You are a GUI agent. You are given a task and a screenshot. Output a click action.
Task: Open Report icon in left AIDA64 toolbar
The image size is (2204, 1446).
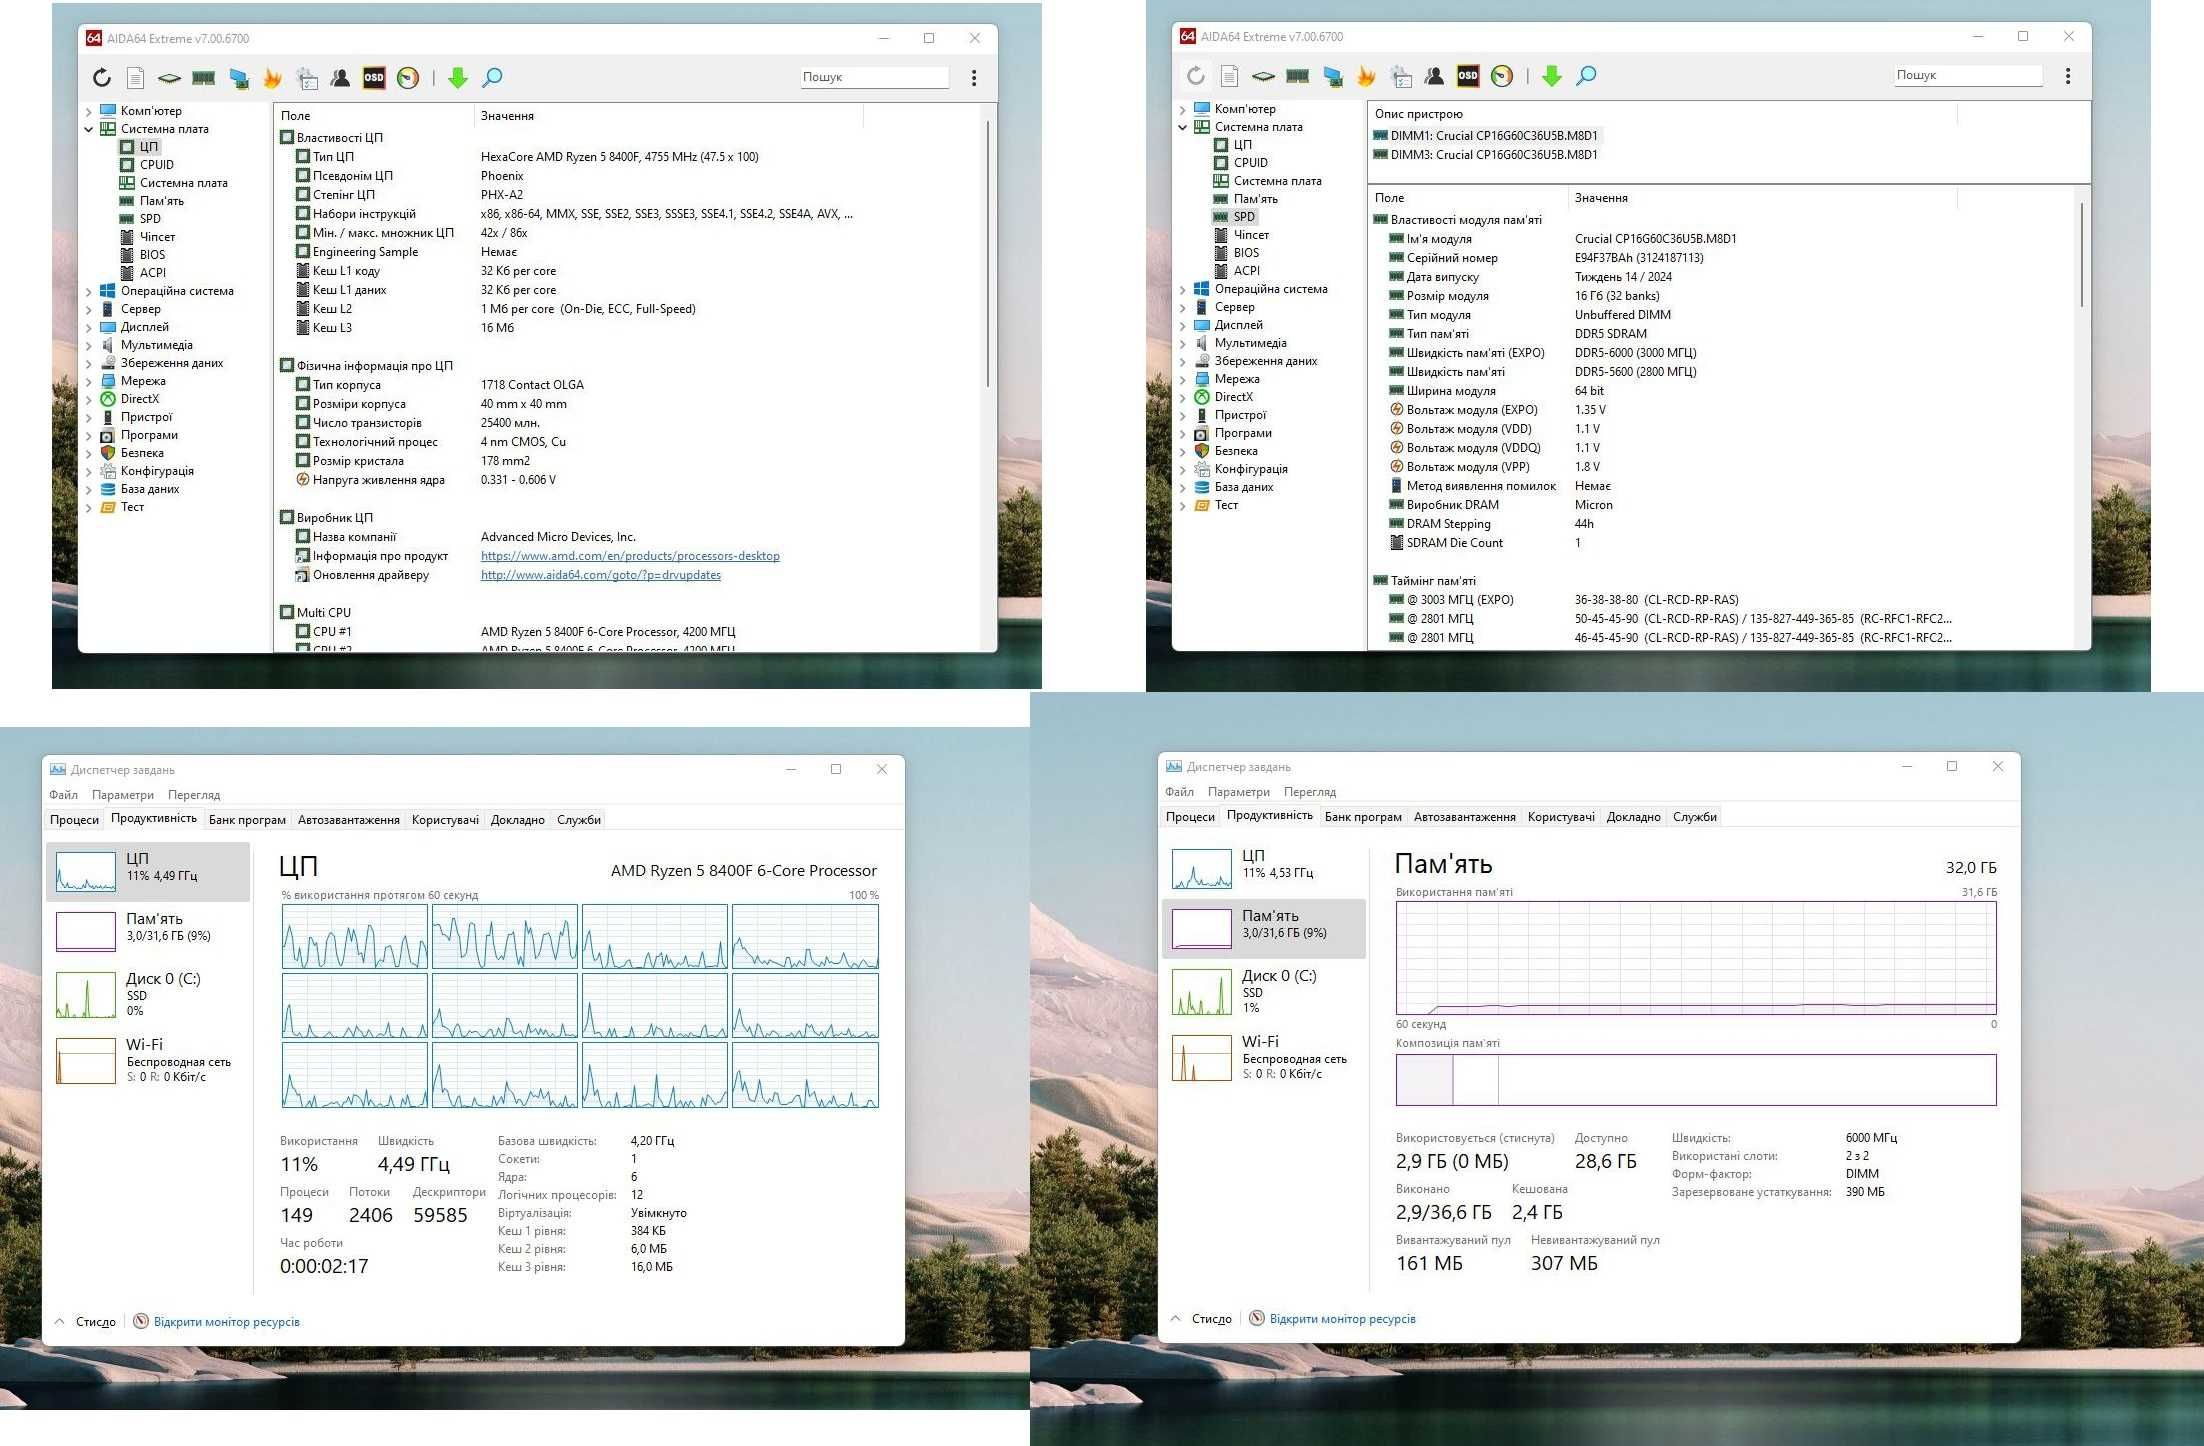click(136, 78)
